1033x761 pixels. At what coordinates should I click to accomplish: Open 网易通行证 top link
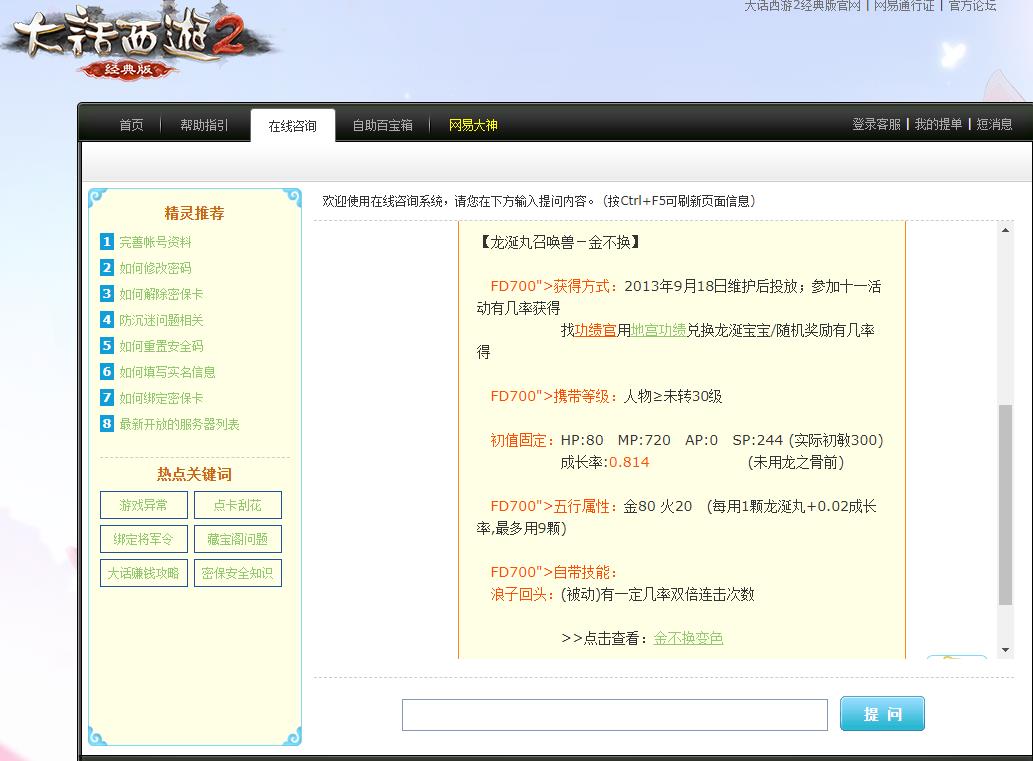click(x=904, y=6)
